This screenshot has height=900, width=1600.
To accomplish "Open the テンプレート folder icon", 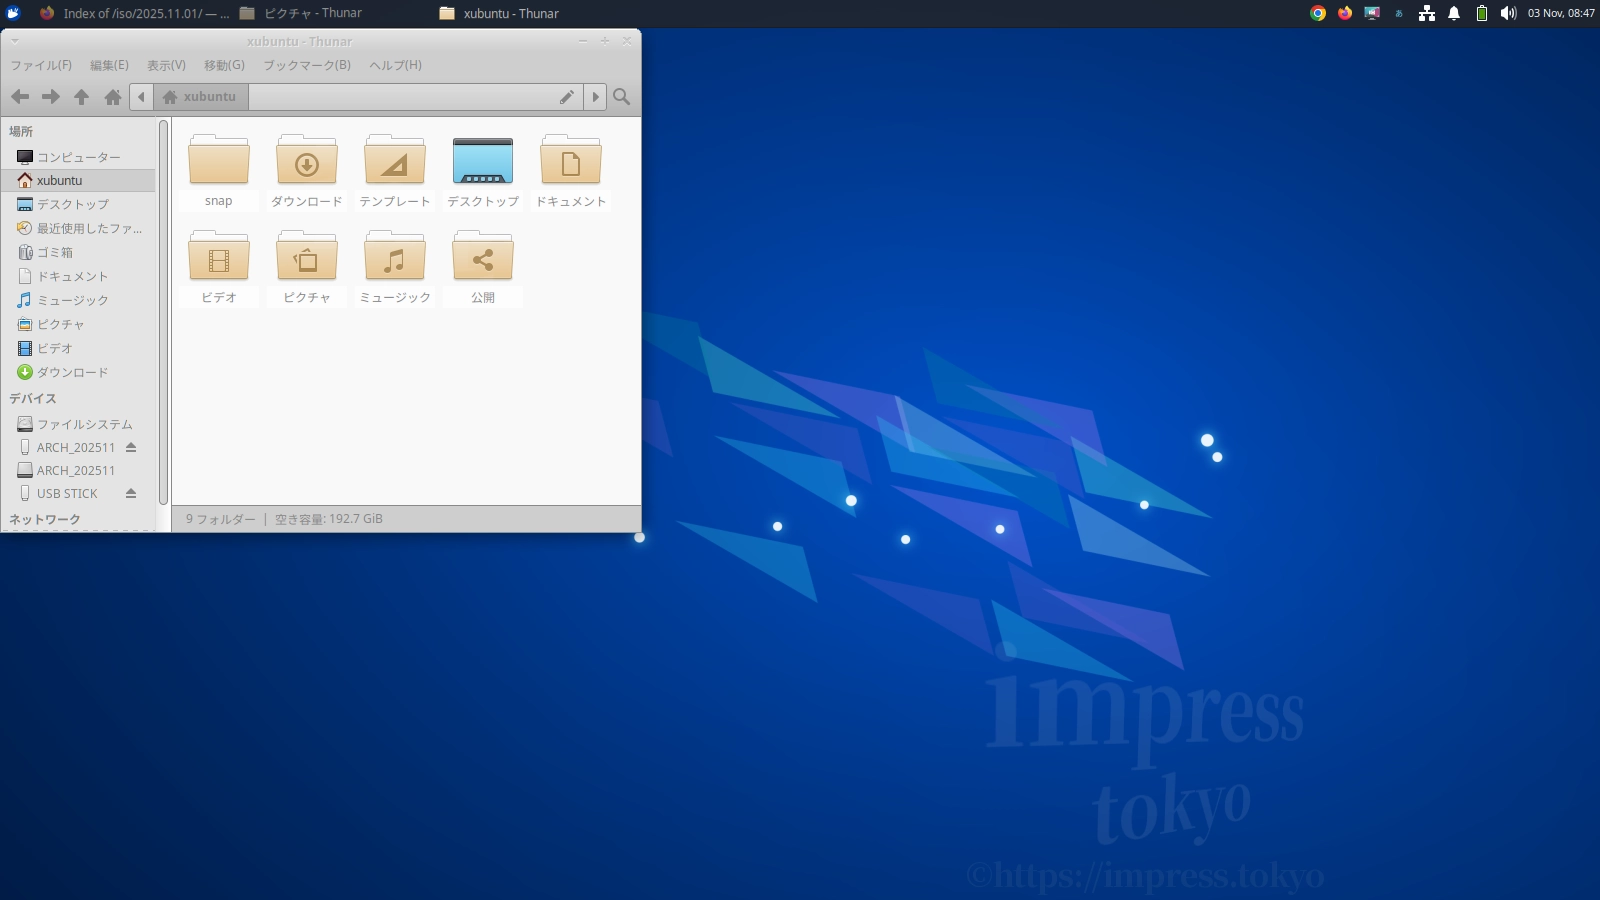I will point(395,170).
